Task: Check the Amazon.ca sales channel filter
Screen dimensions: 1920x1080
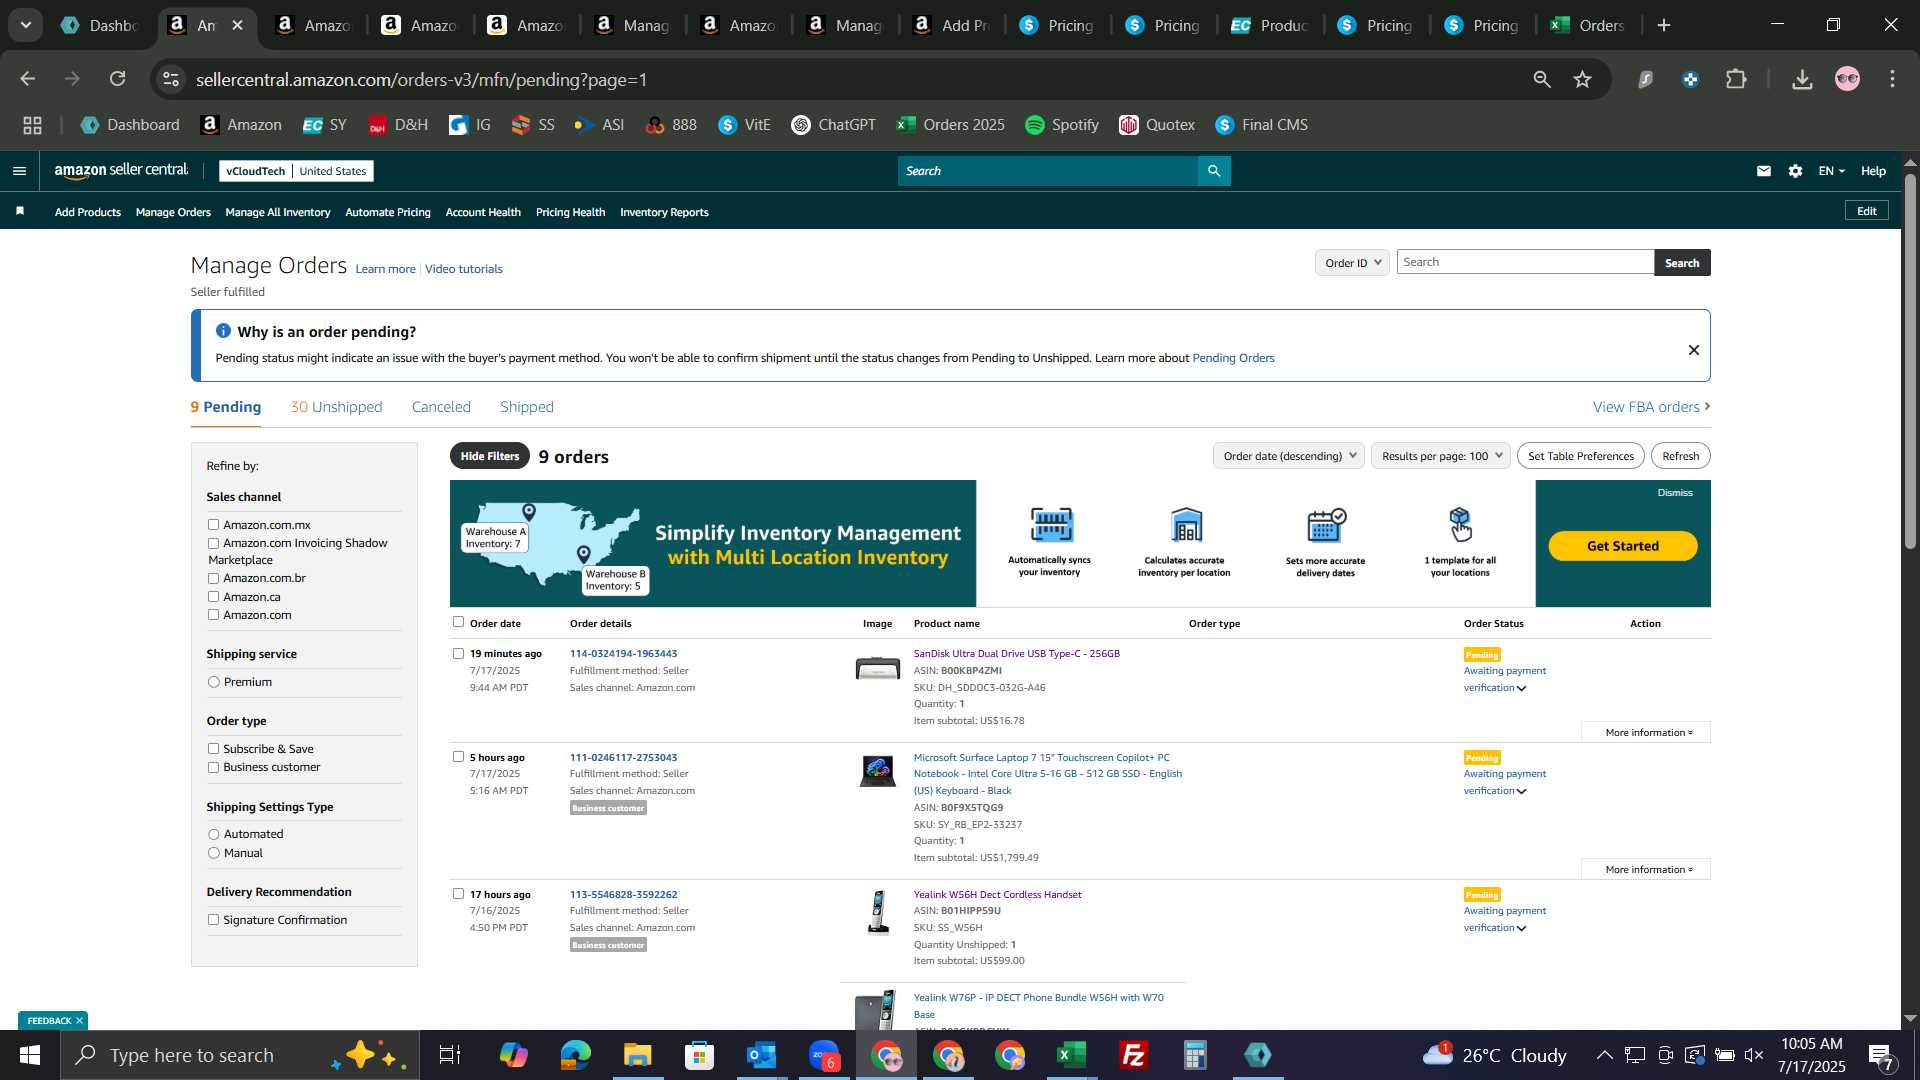Action: (x=213, y=597)
